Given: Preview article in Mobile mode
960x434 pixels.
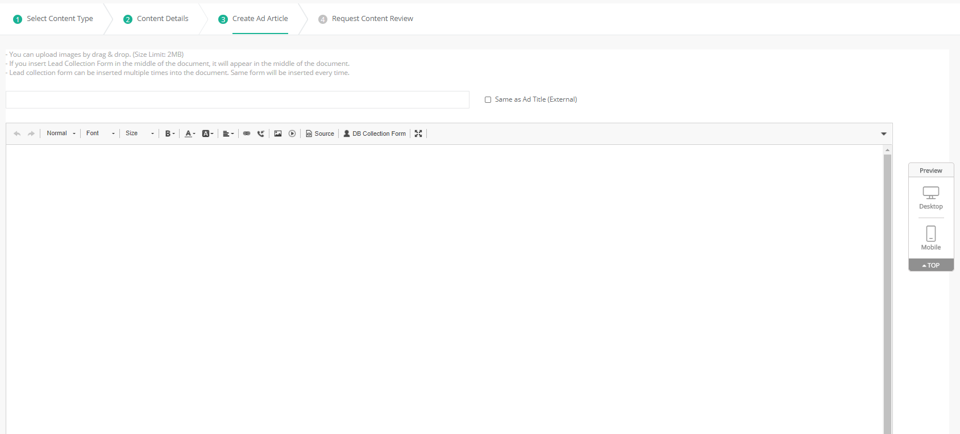Looking at the screenshot, I should pos(931,238).
